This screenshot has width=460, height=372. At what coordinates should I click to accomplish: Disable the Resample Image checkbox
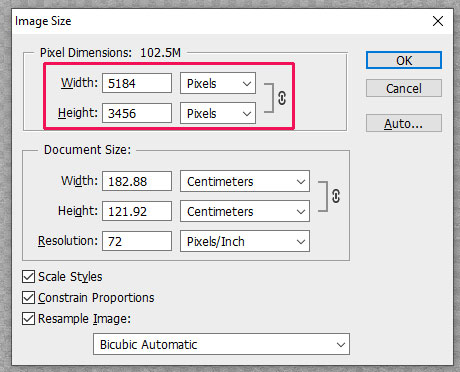[x=28, y=319]
